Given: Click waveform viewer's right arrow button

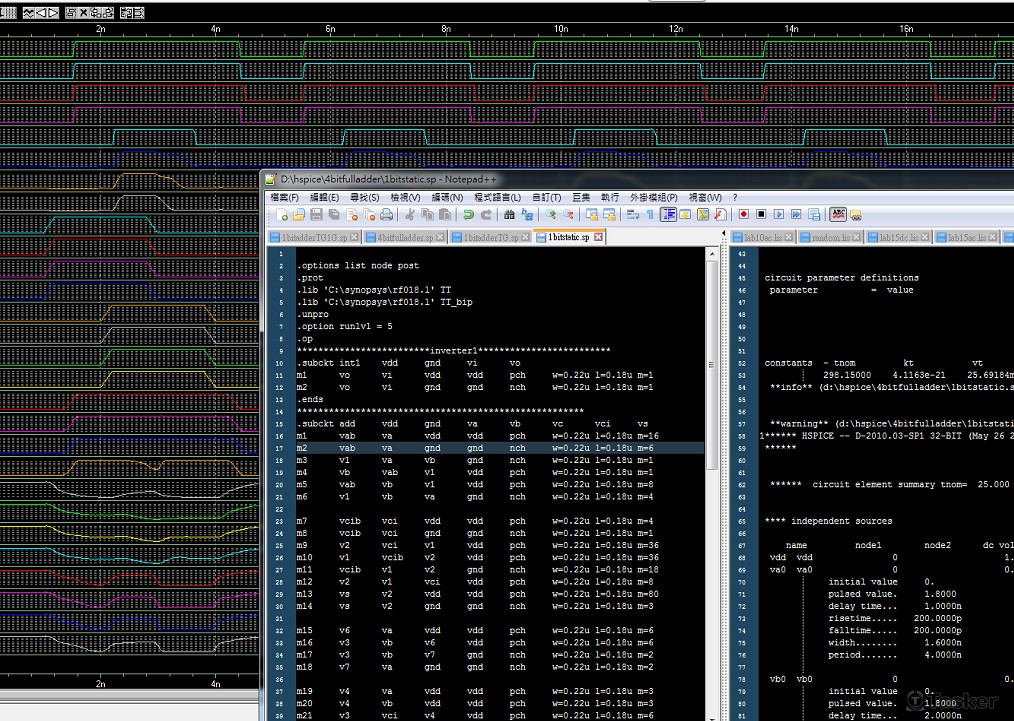Looking at the screenshot, I should coord(52,13).
